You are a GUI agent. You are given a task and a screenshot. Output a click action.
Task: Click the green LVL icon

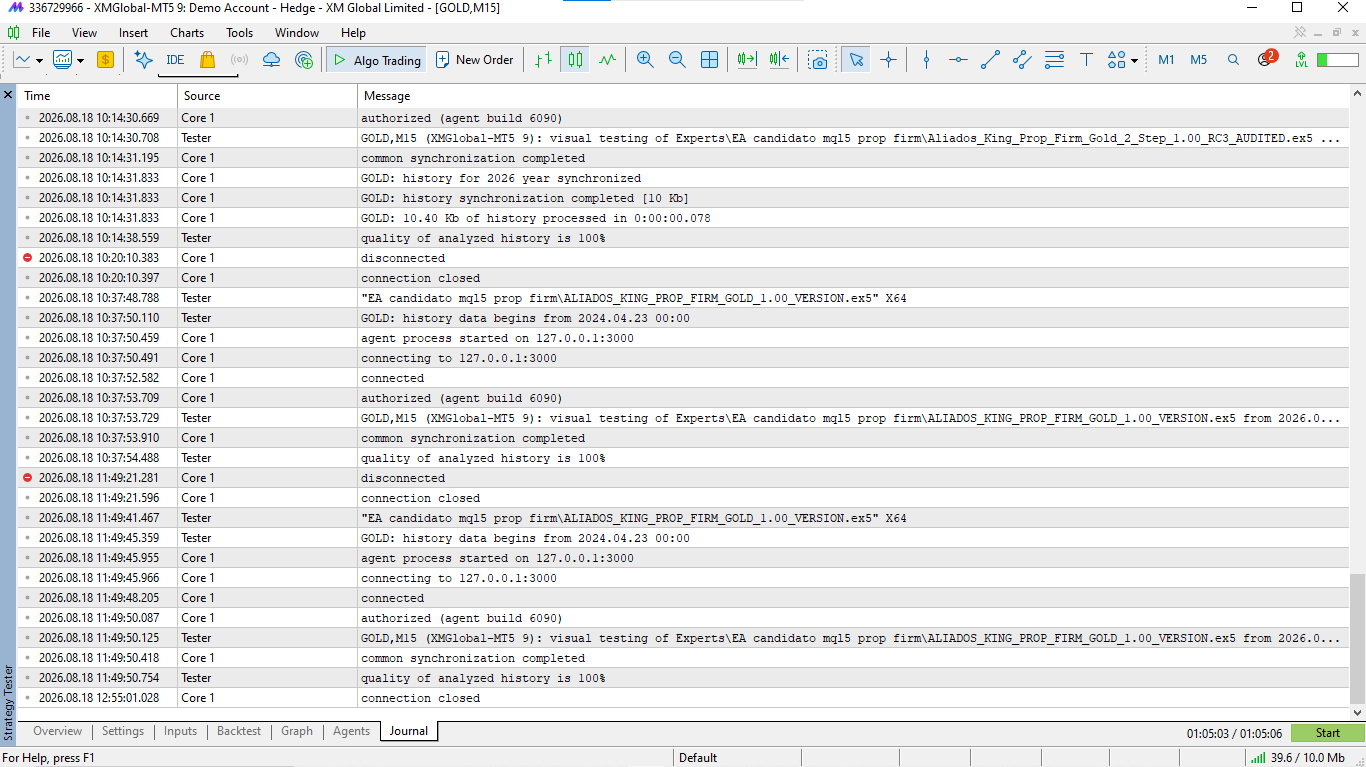click(x=1300, y=60)
